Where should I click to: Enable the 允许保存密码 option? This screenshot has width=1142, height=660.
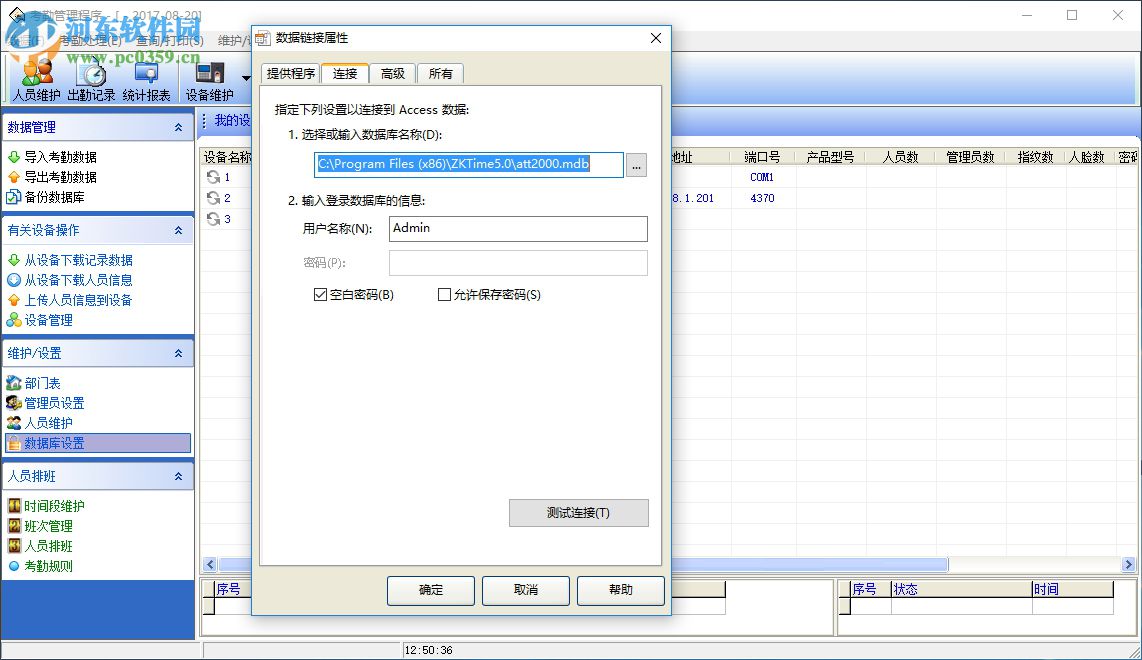click(x=444, y=294)
